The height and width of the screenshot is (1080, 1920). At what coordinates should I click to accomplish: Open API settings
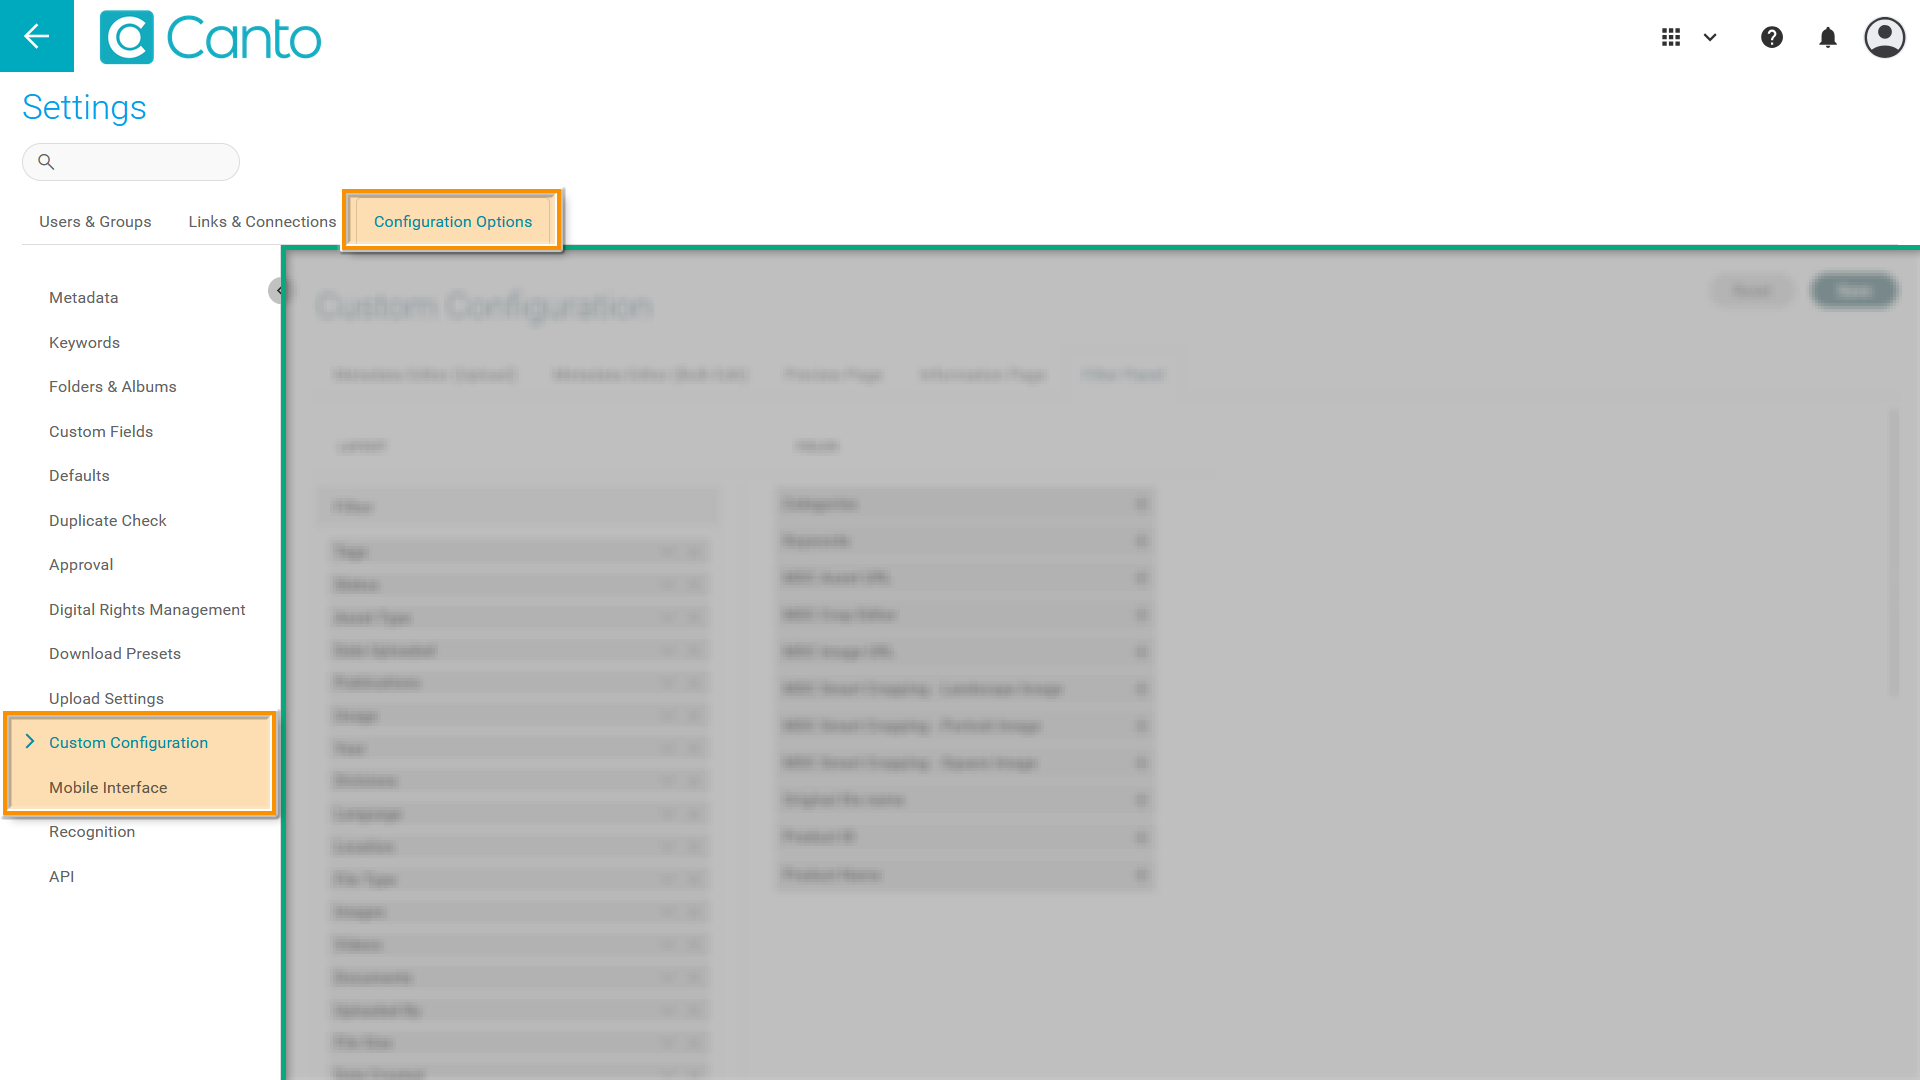coord(62,877)
